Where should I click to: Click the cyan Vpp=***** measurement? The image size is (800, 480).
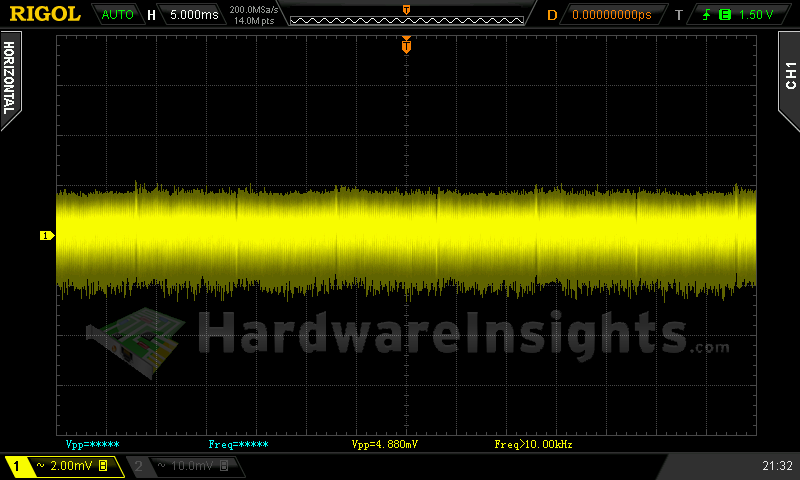(92, 444)
